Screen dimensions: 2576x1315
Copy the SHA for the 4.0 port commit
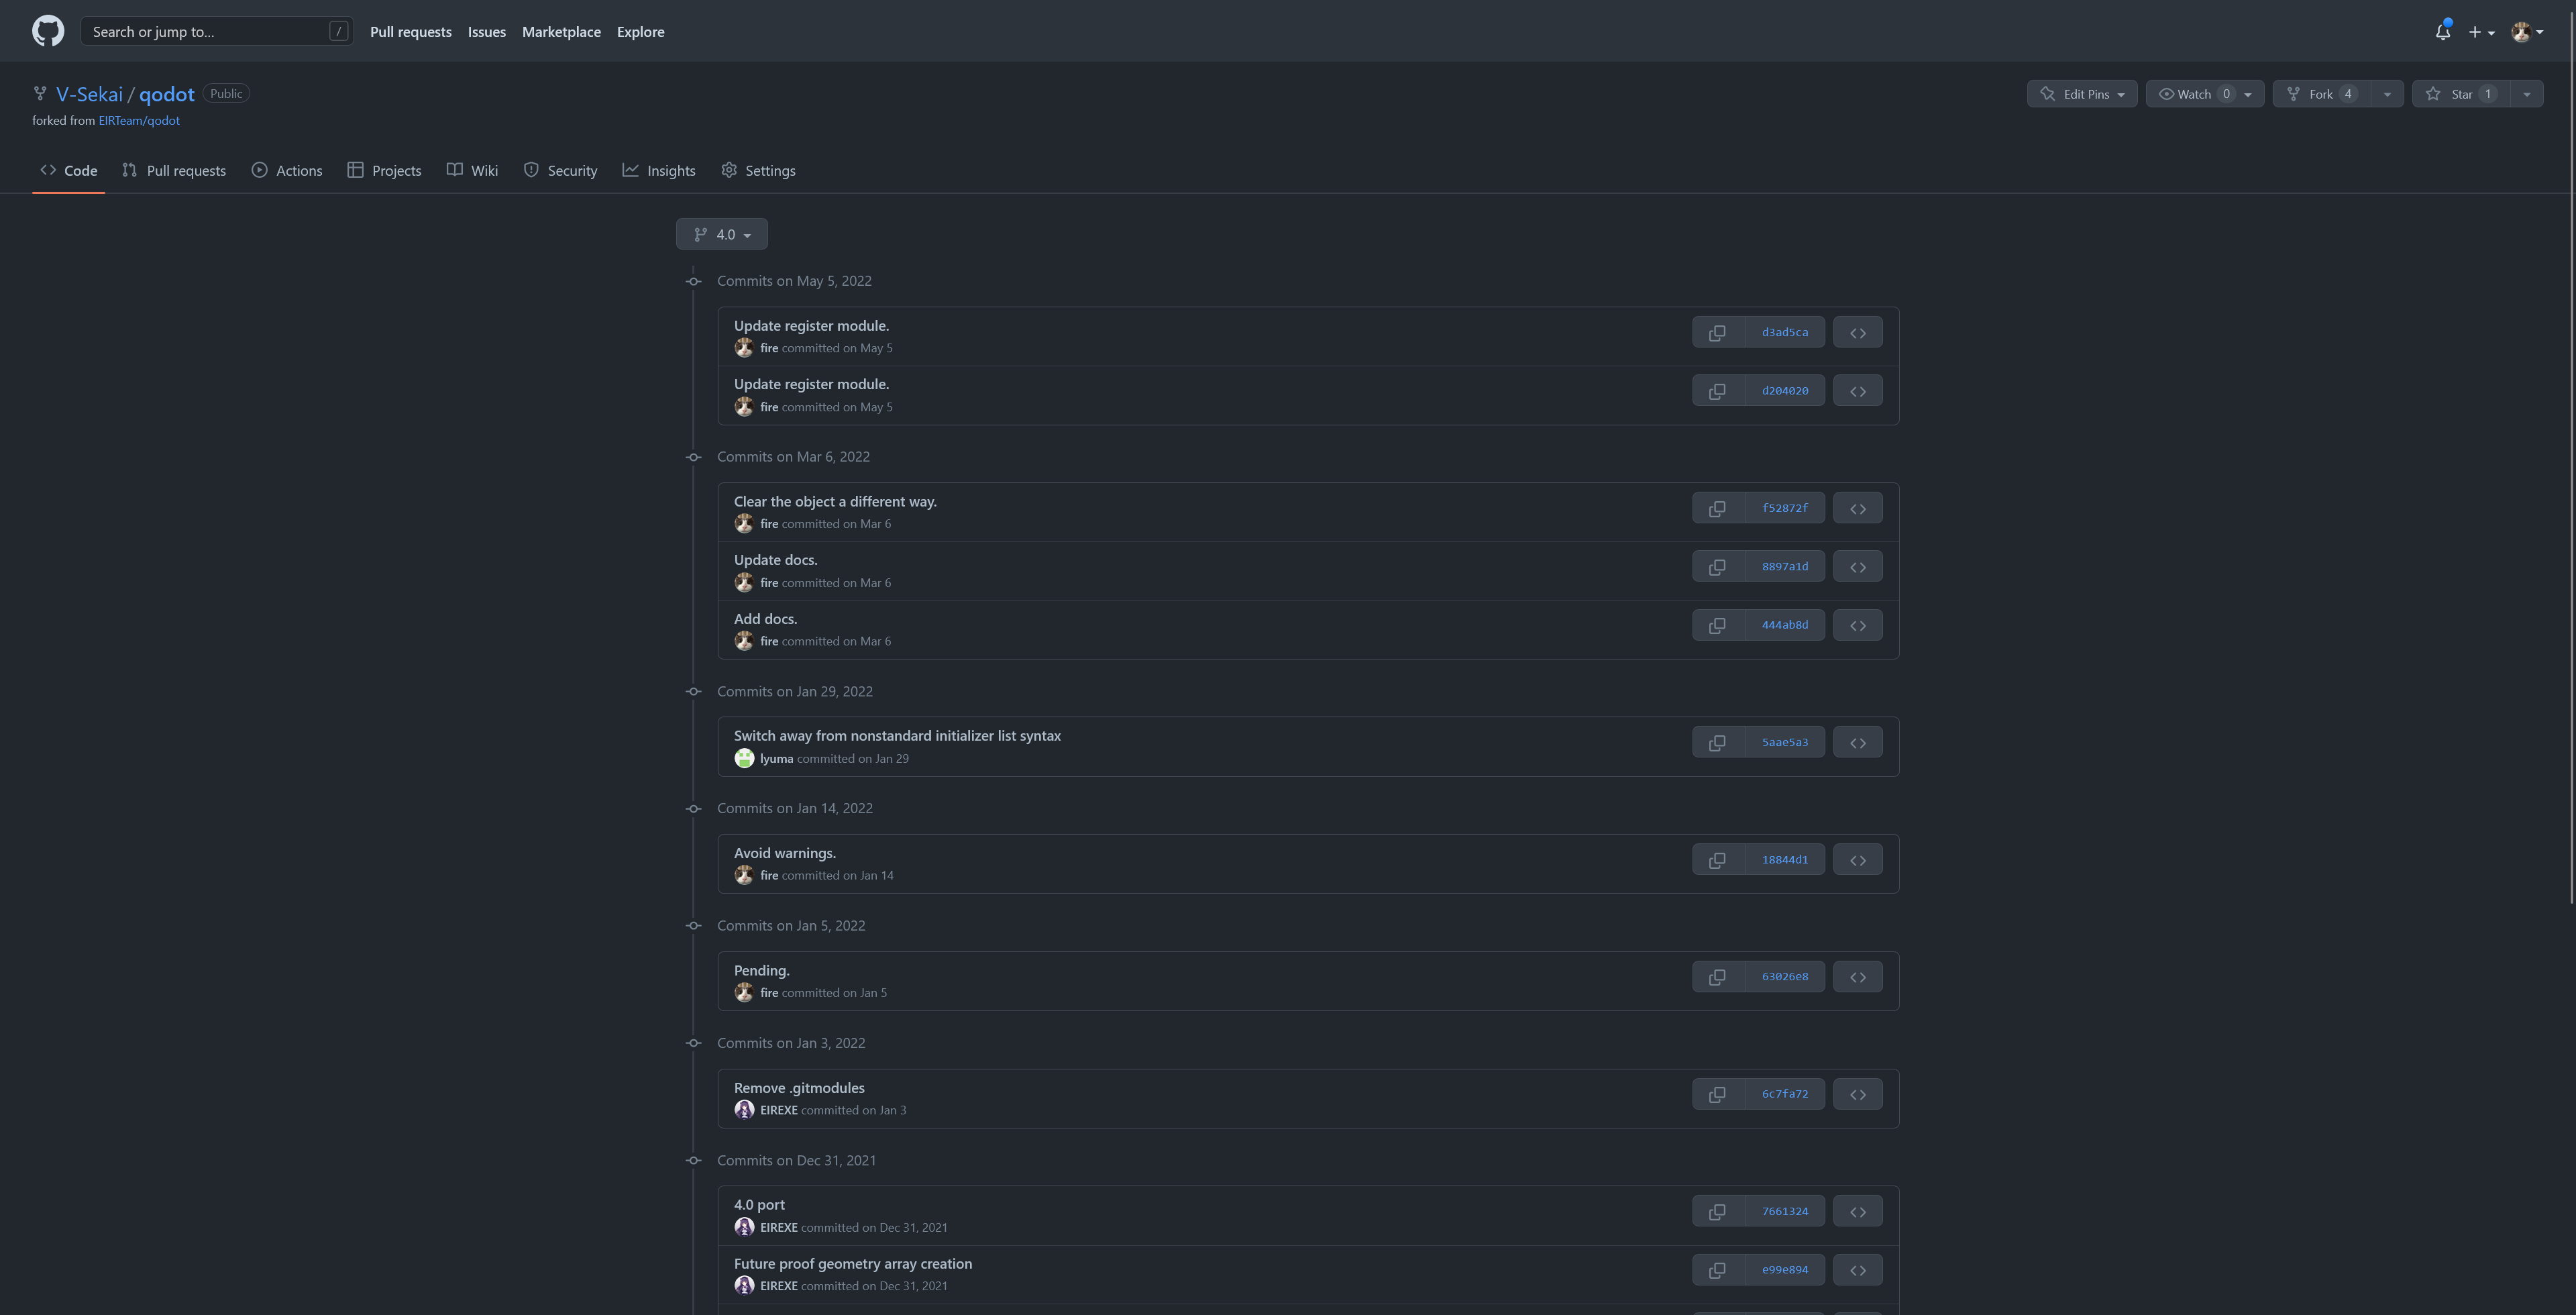point(1717,1210)
